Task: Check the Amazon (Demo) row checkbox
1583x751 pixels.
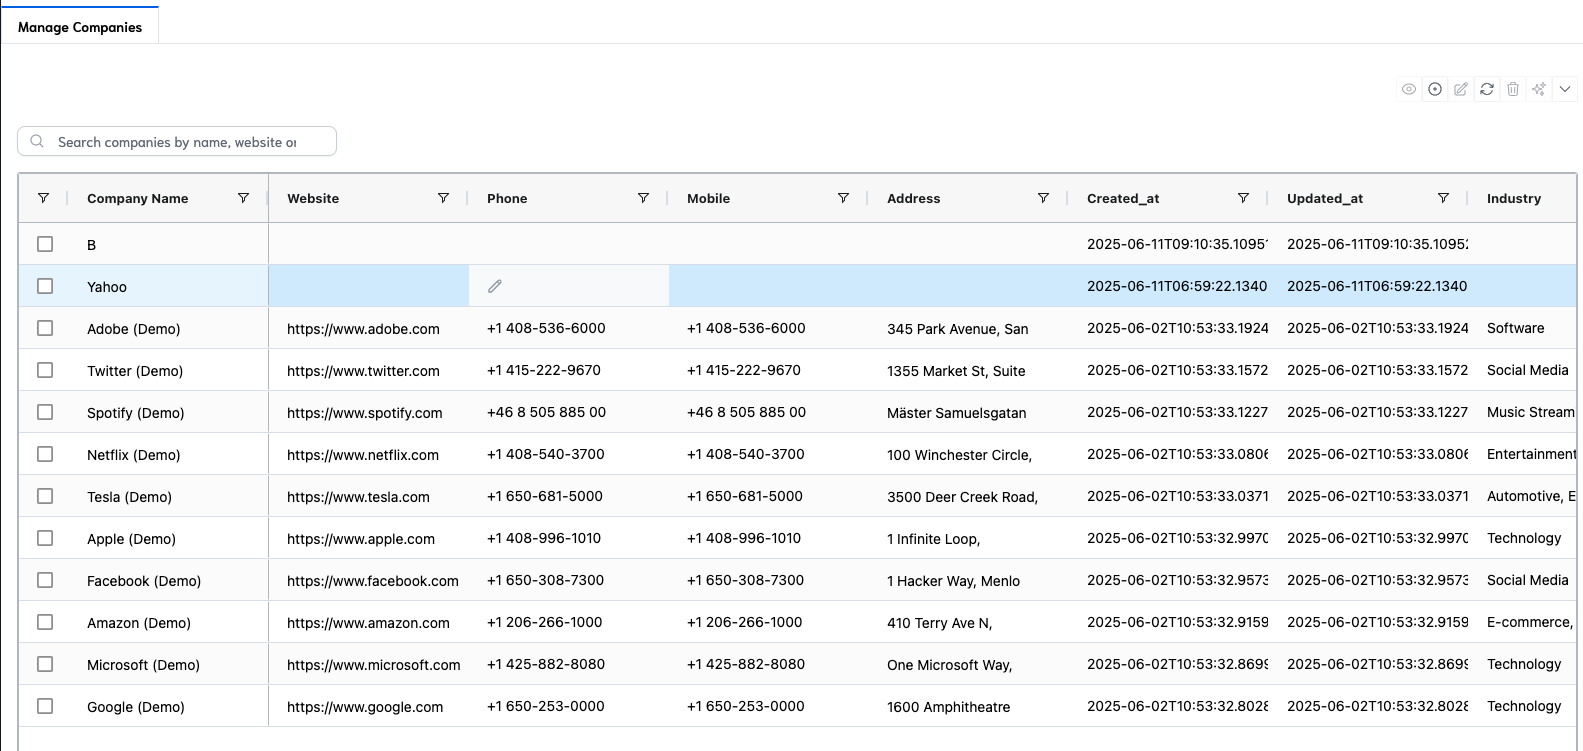Action: tap(45, 622)
